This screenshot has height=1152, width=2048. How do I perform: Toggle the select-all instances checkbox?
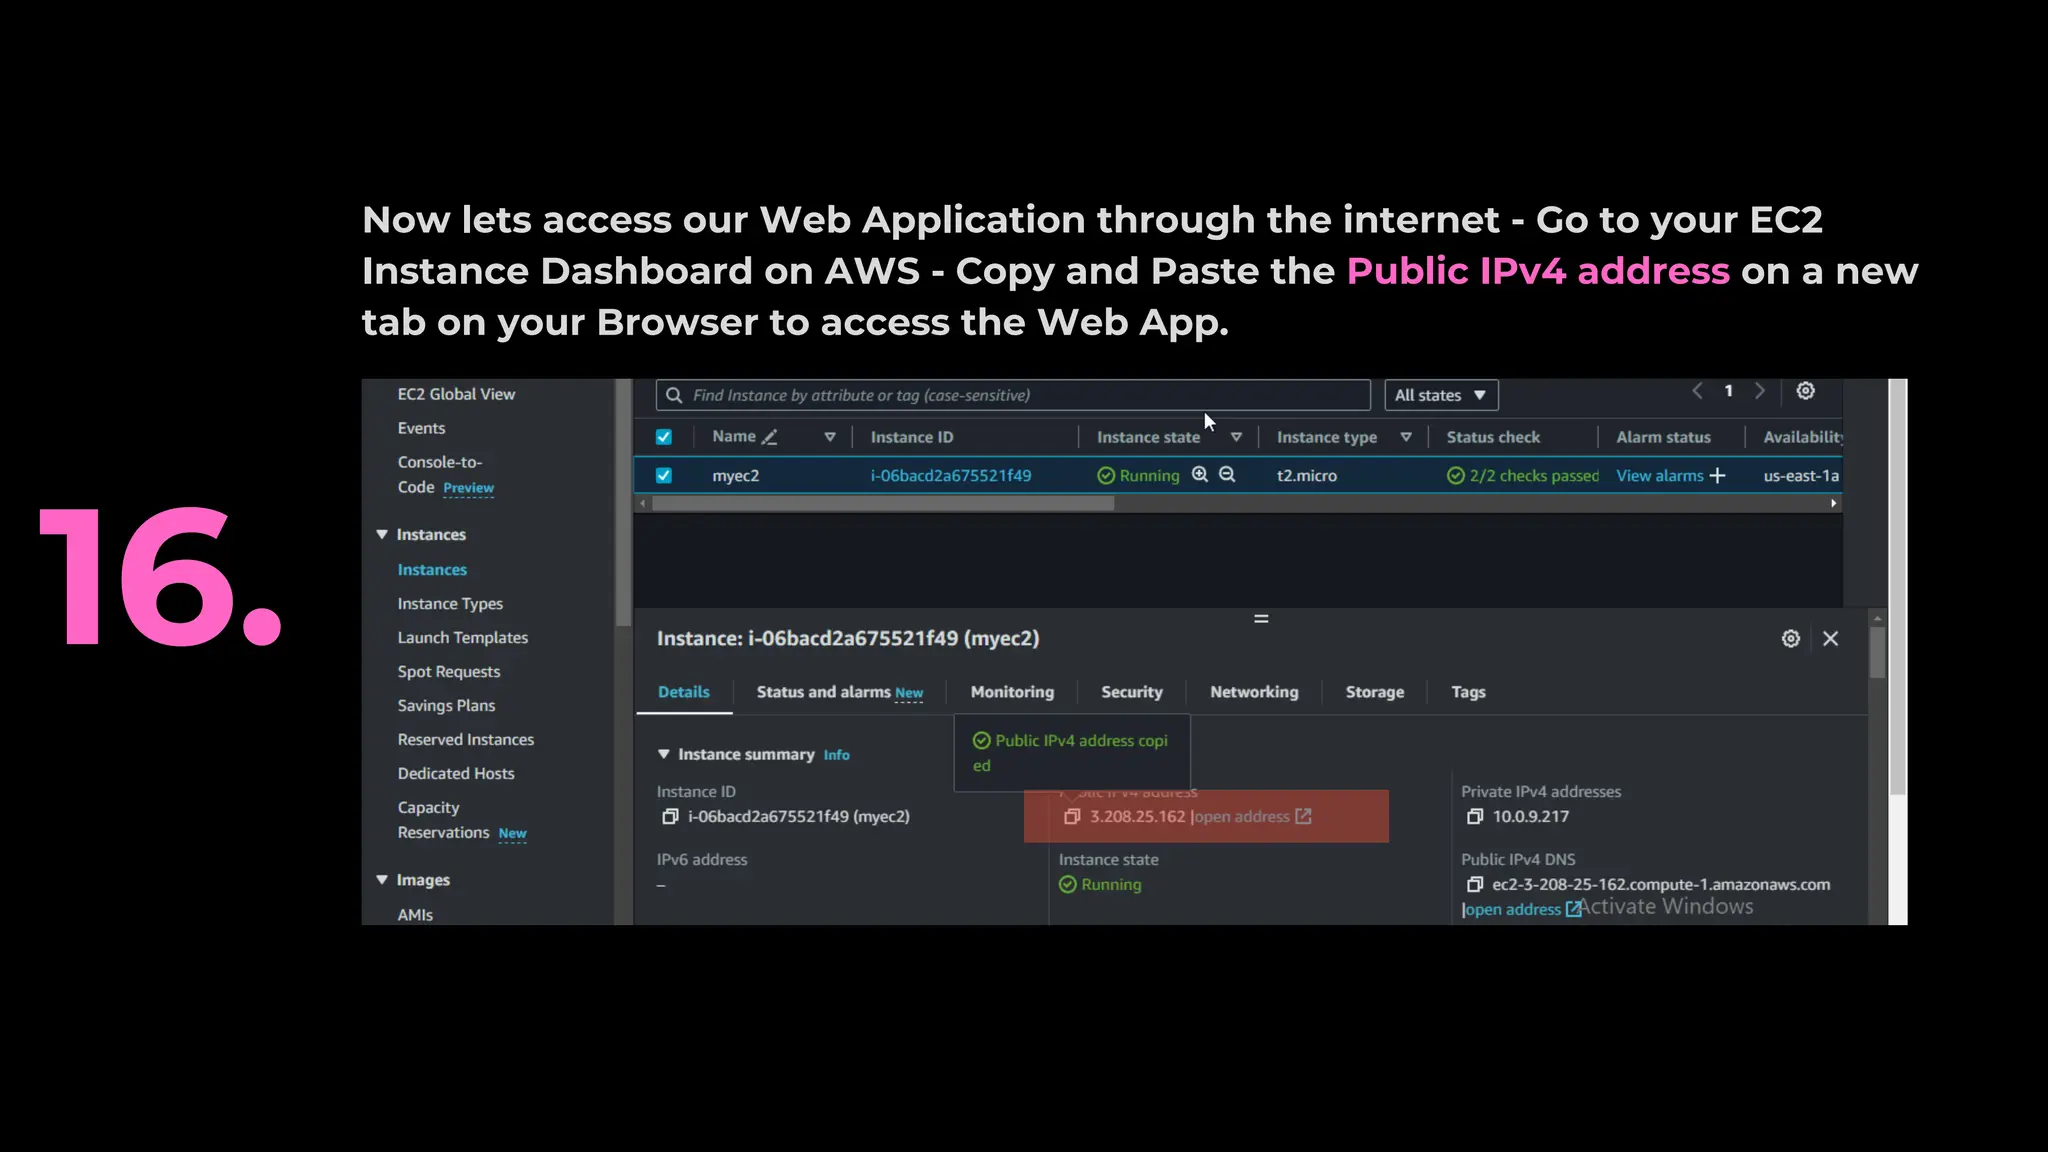[x=664, y=437]
